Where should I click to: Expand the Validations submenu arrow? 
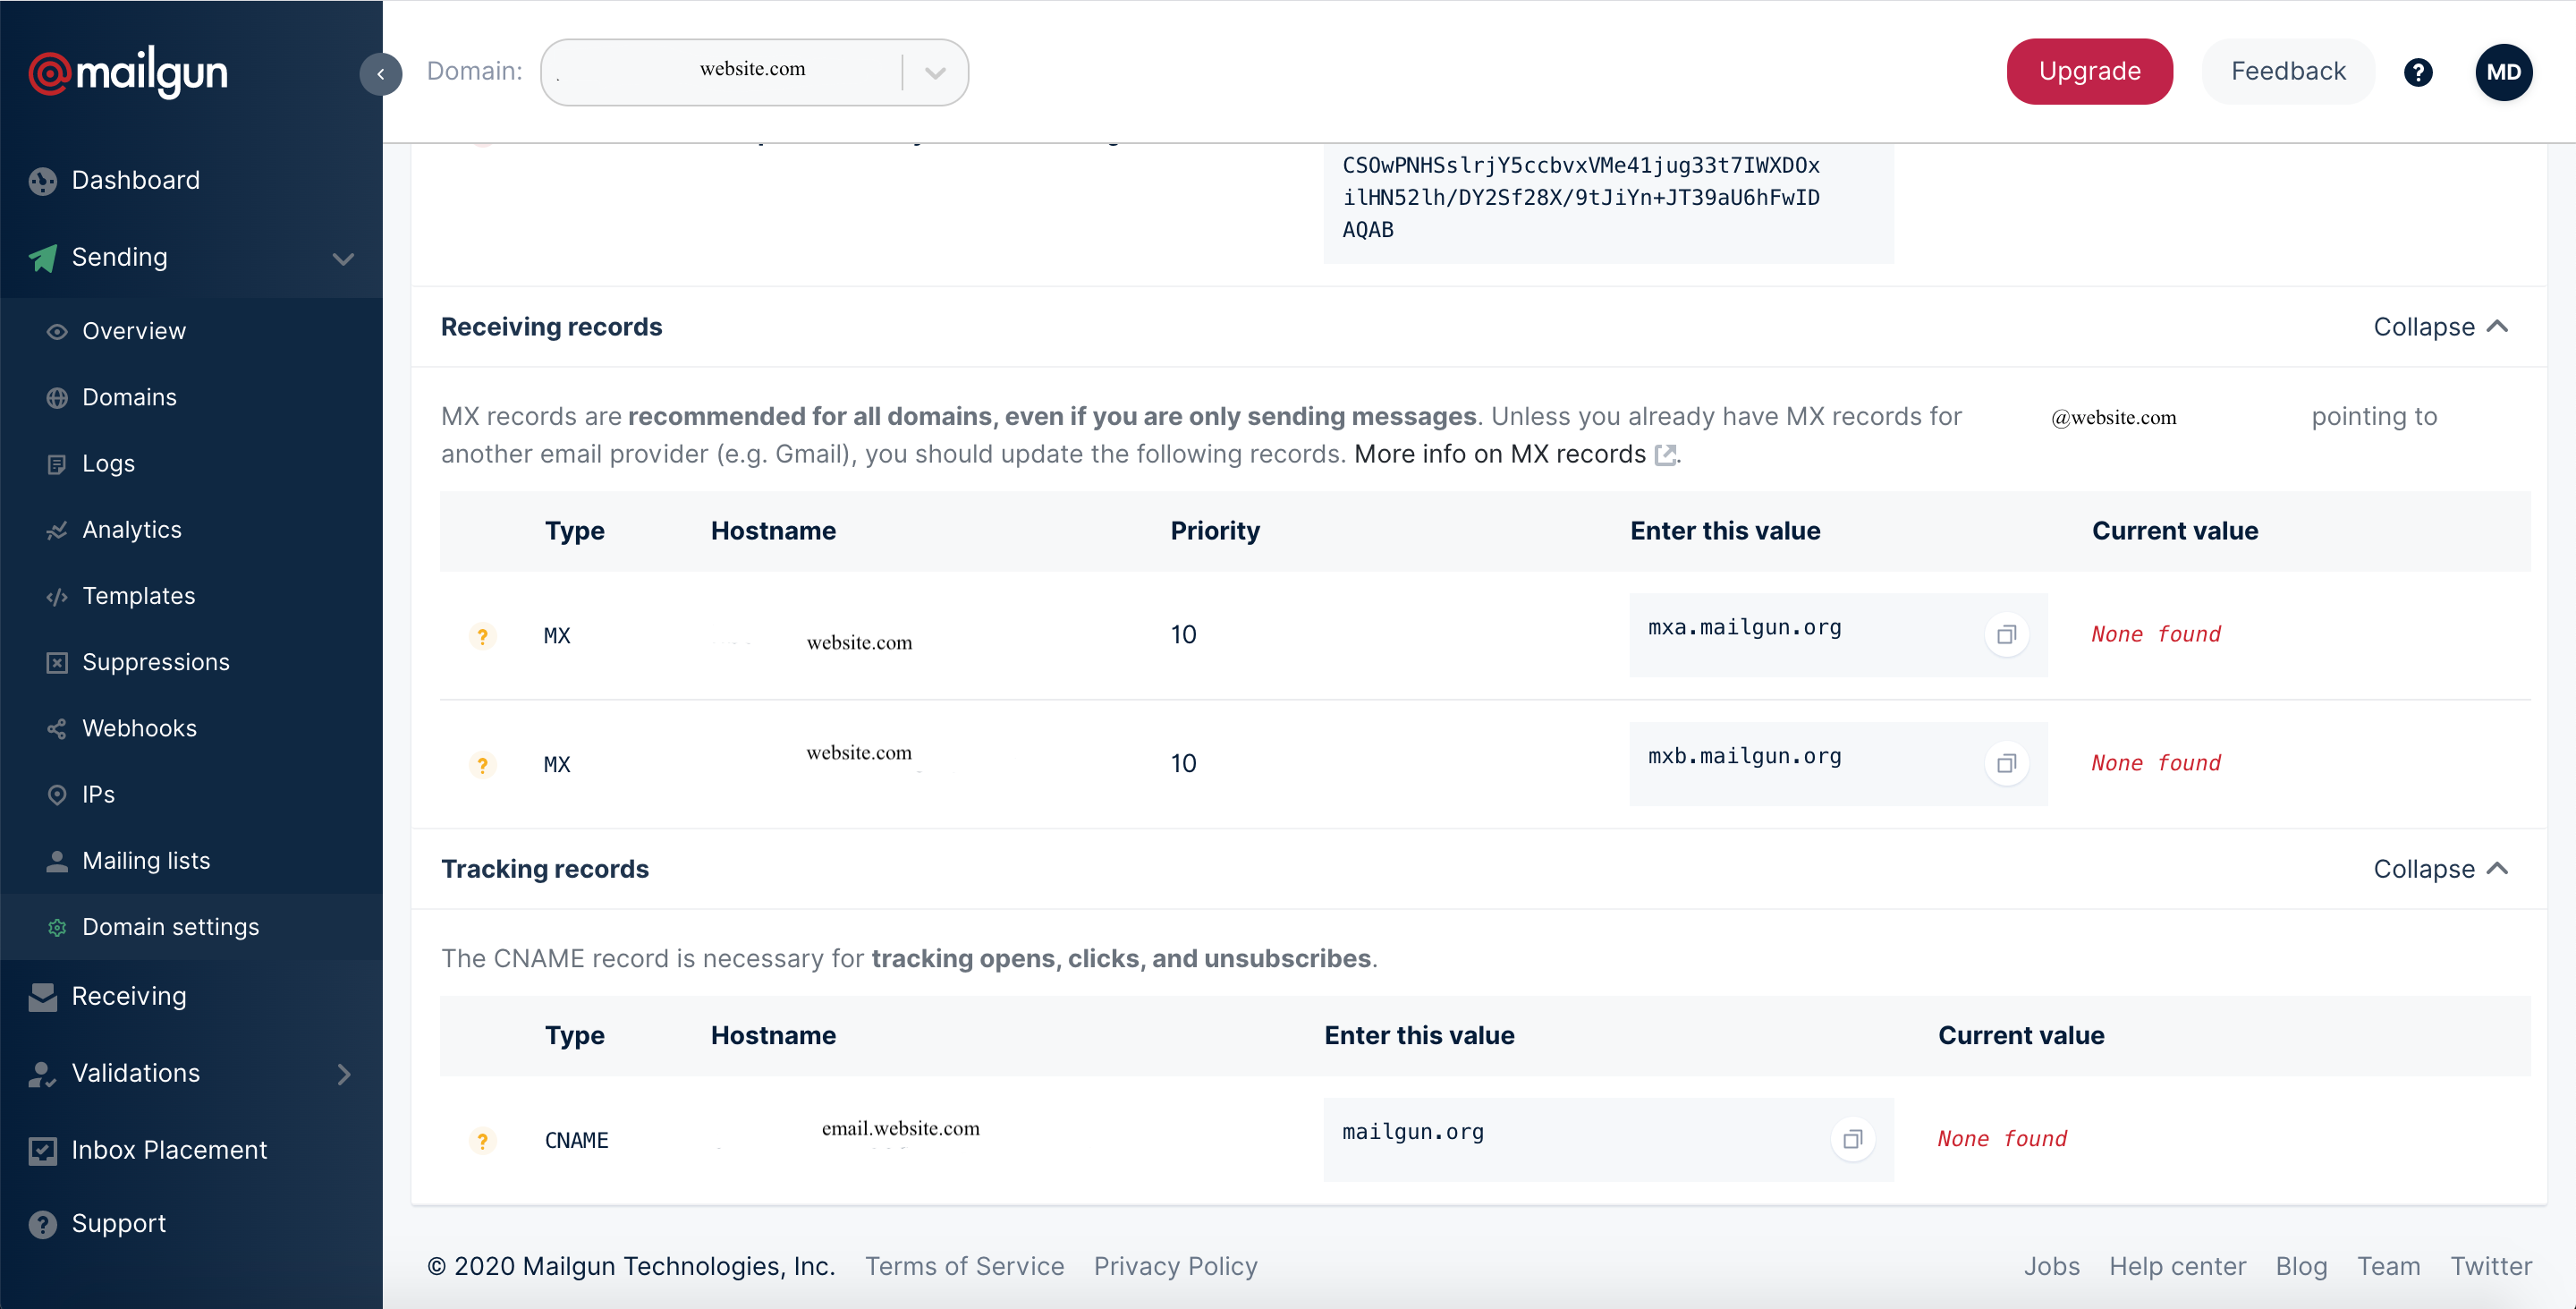[x=344, y=1074]
